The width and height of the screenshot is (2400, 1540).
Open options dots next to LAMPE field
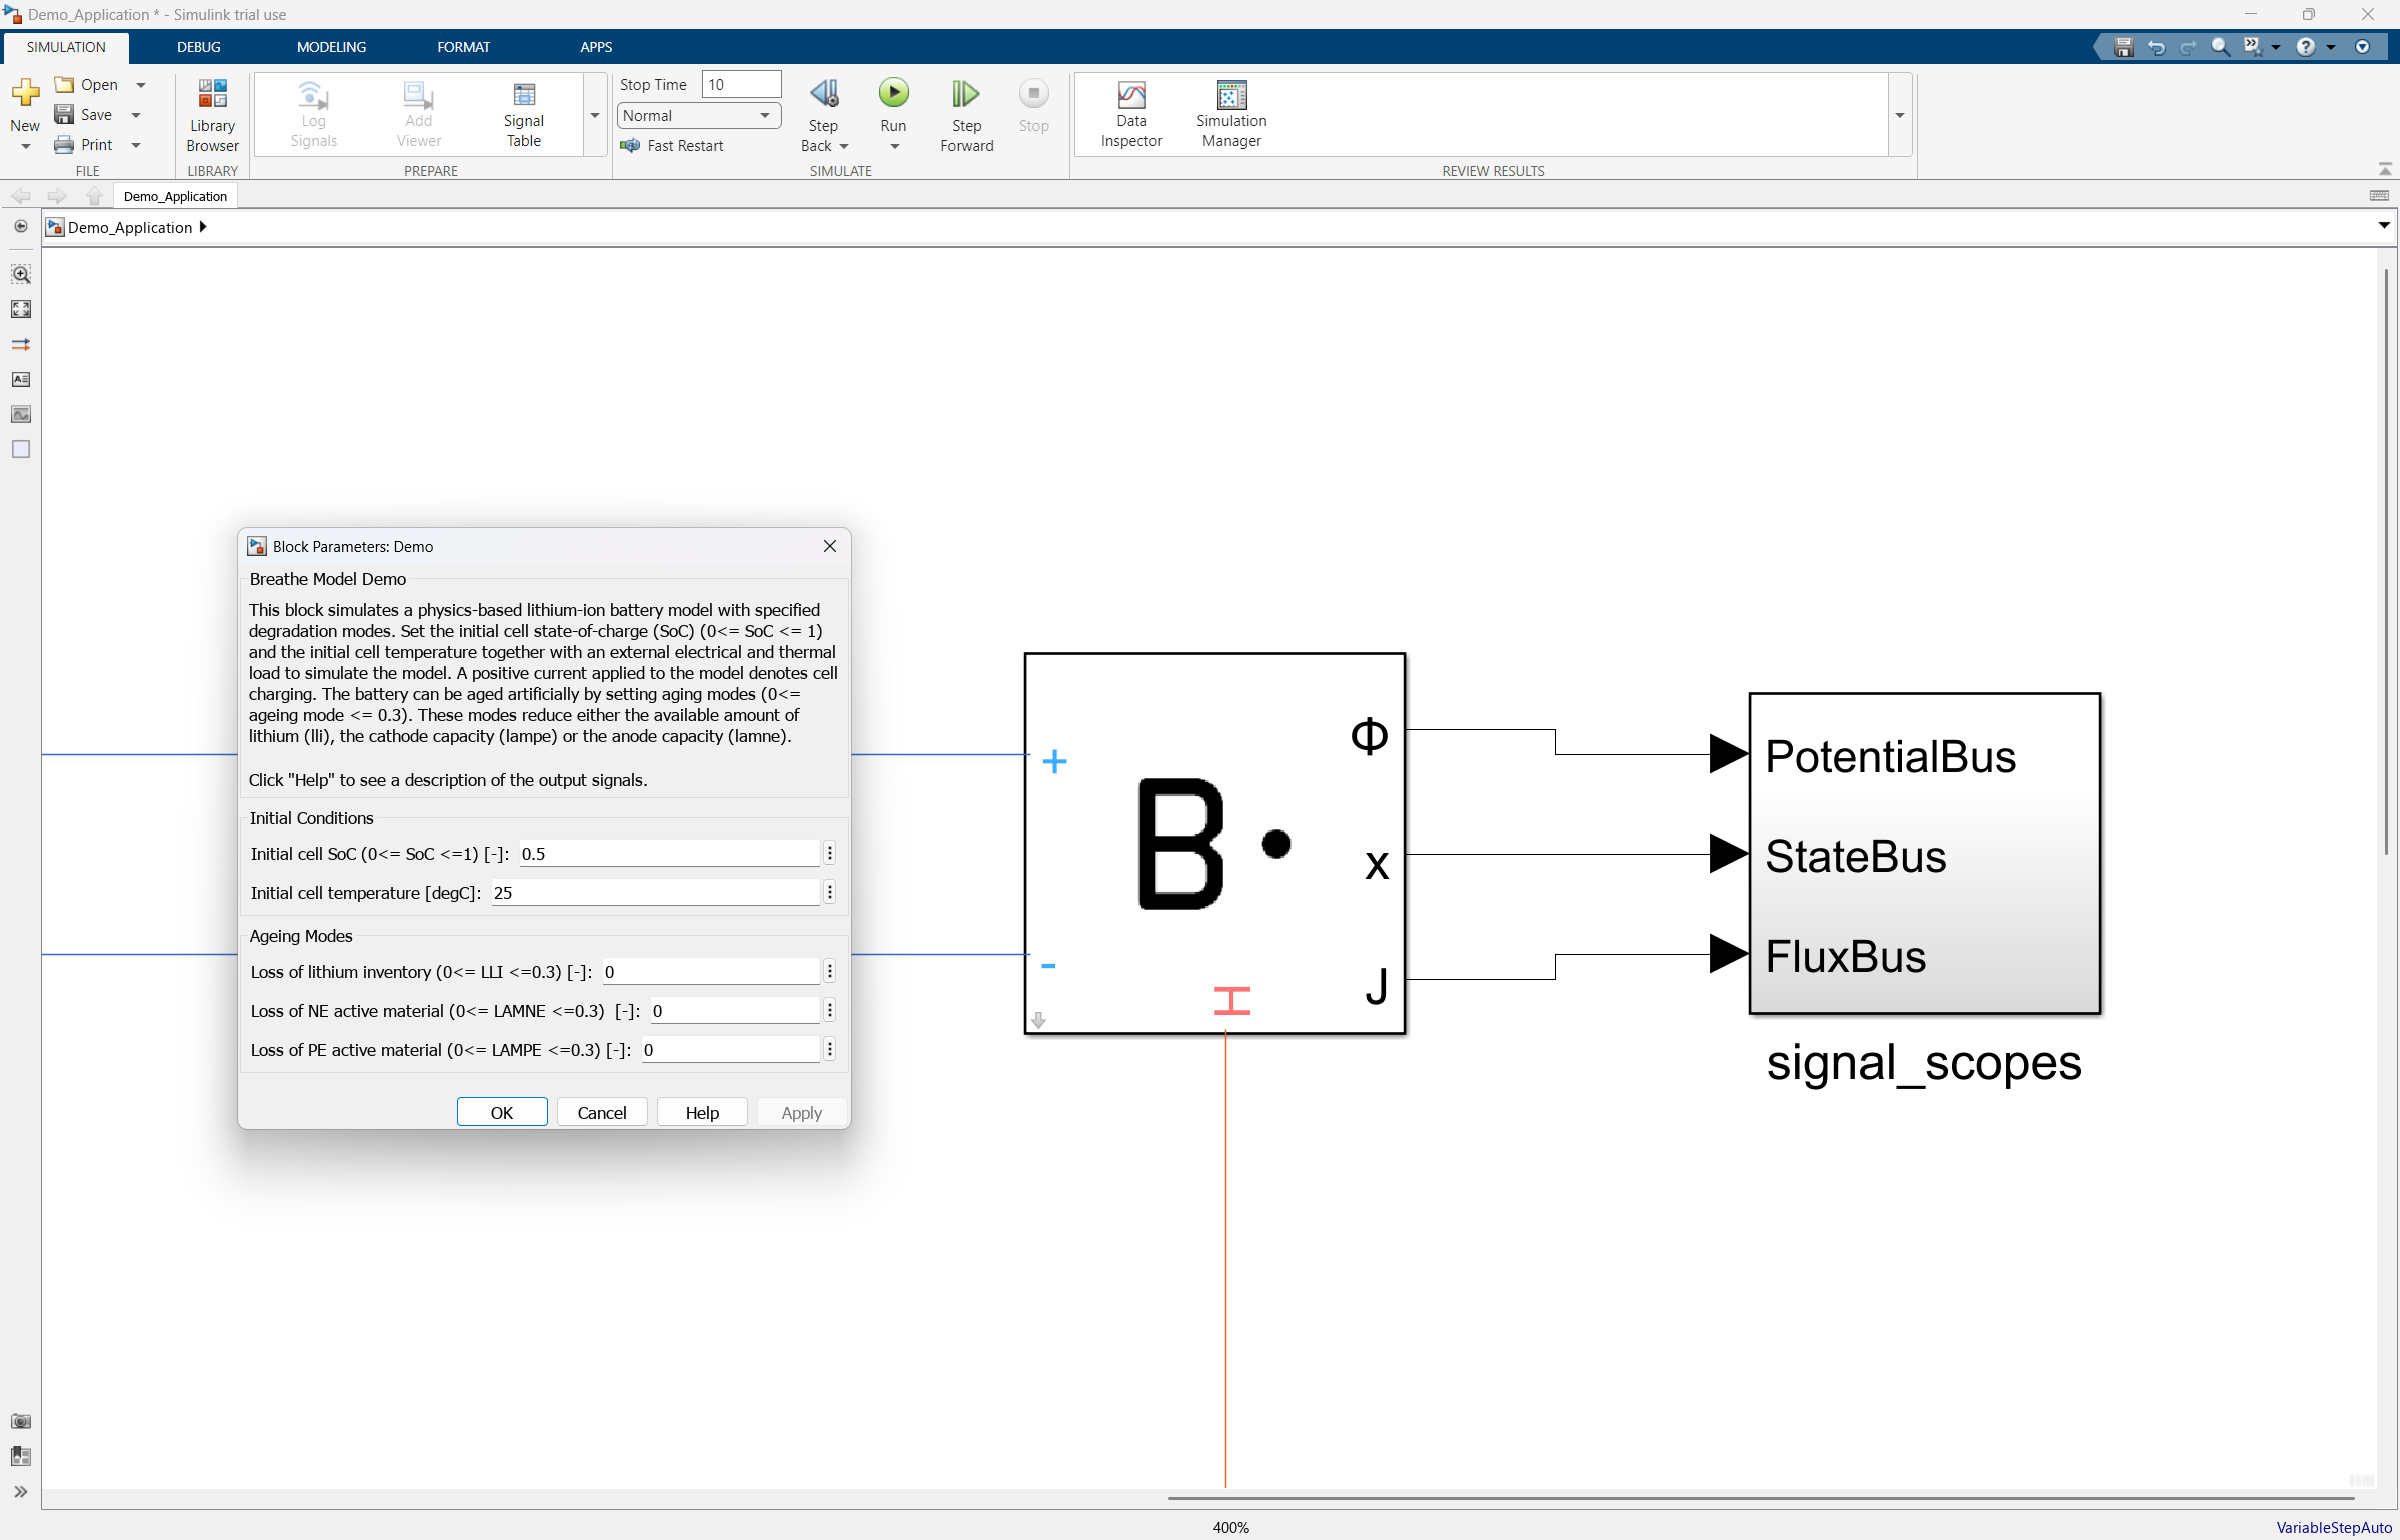click(x=830, y=1049)
